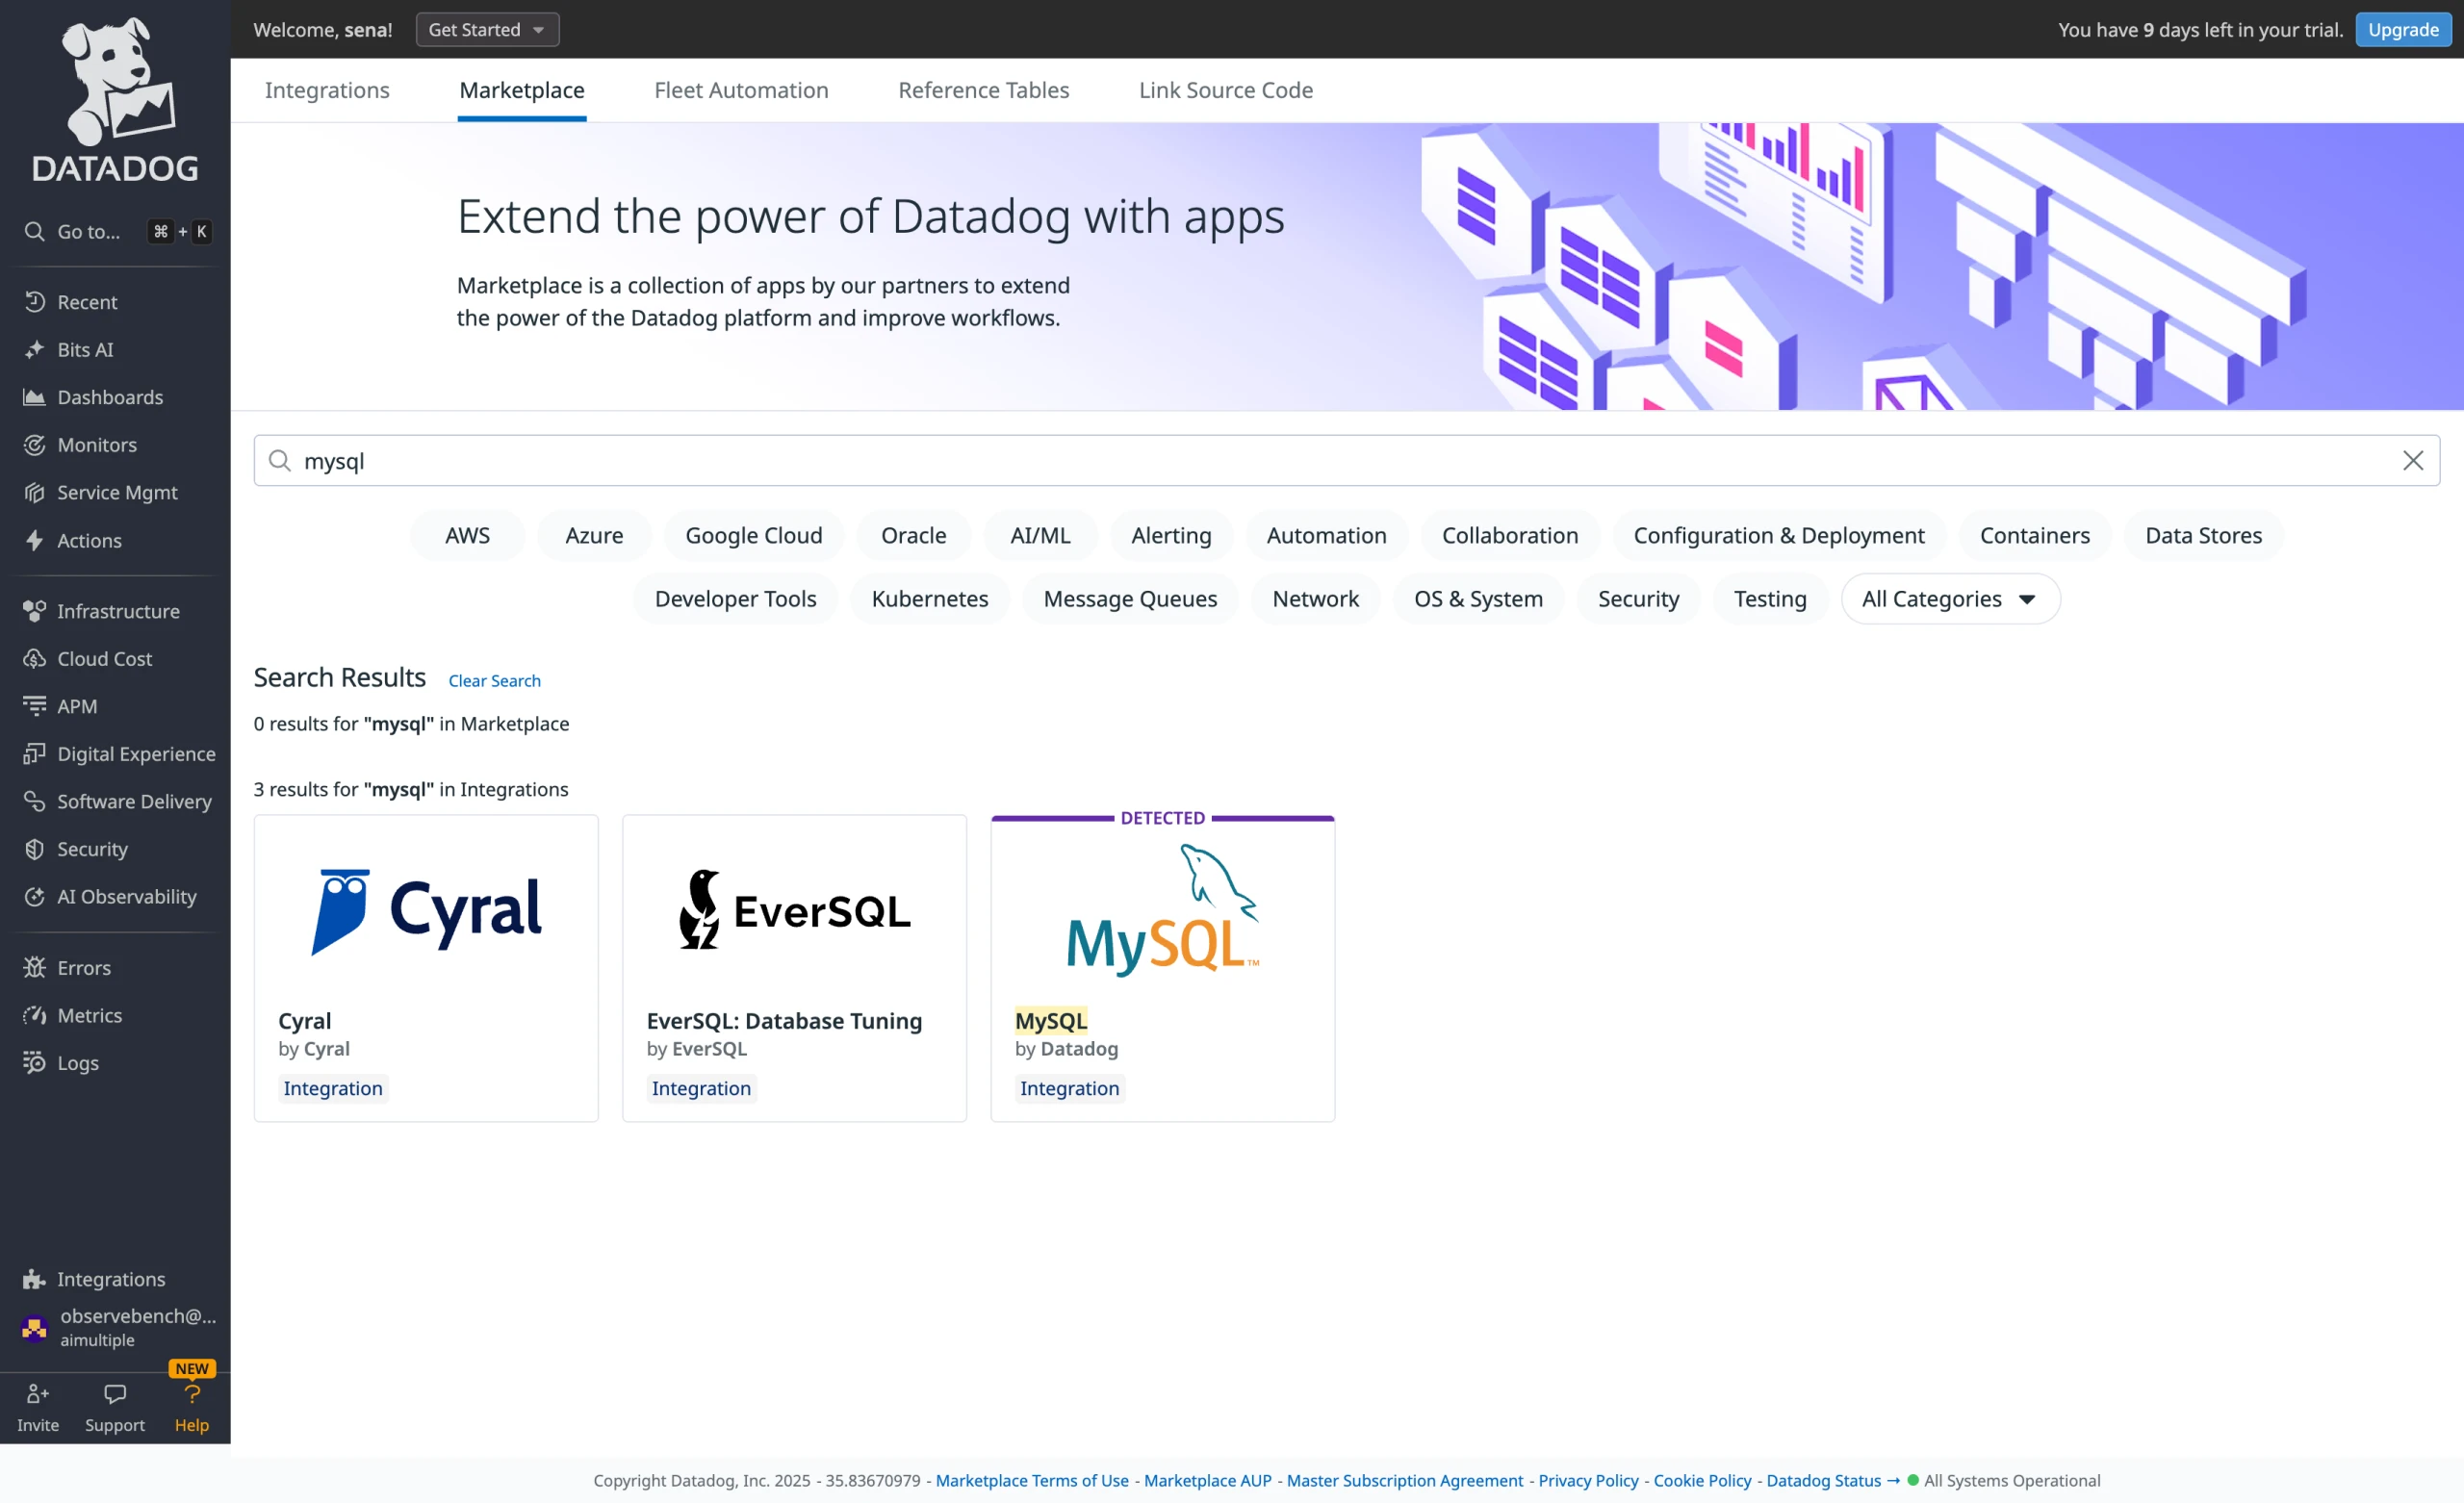
Task: Filter by the Developer Tools category
Action: pyautogui.click(x=735, y=598)
